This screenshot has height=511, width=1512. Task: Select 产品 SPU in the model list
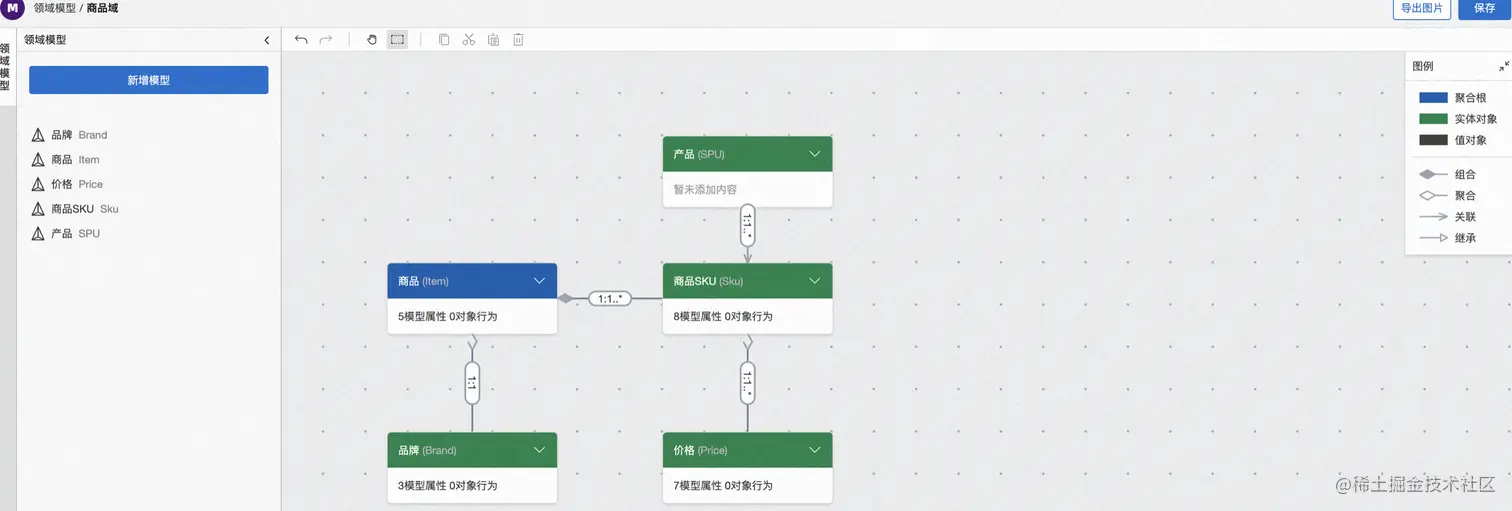[75, 234]
